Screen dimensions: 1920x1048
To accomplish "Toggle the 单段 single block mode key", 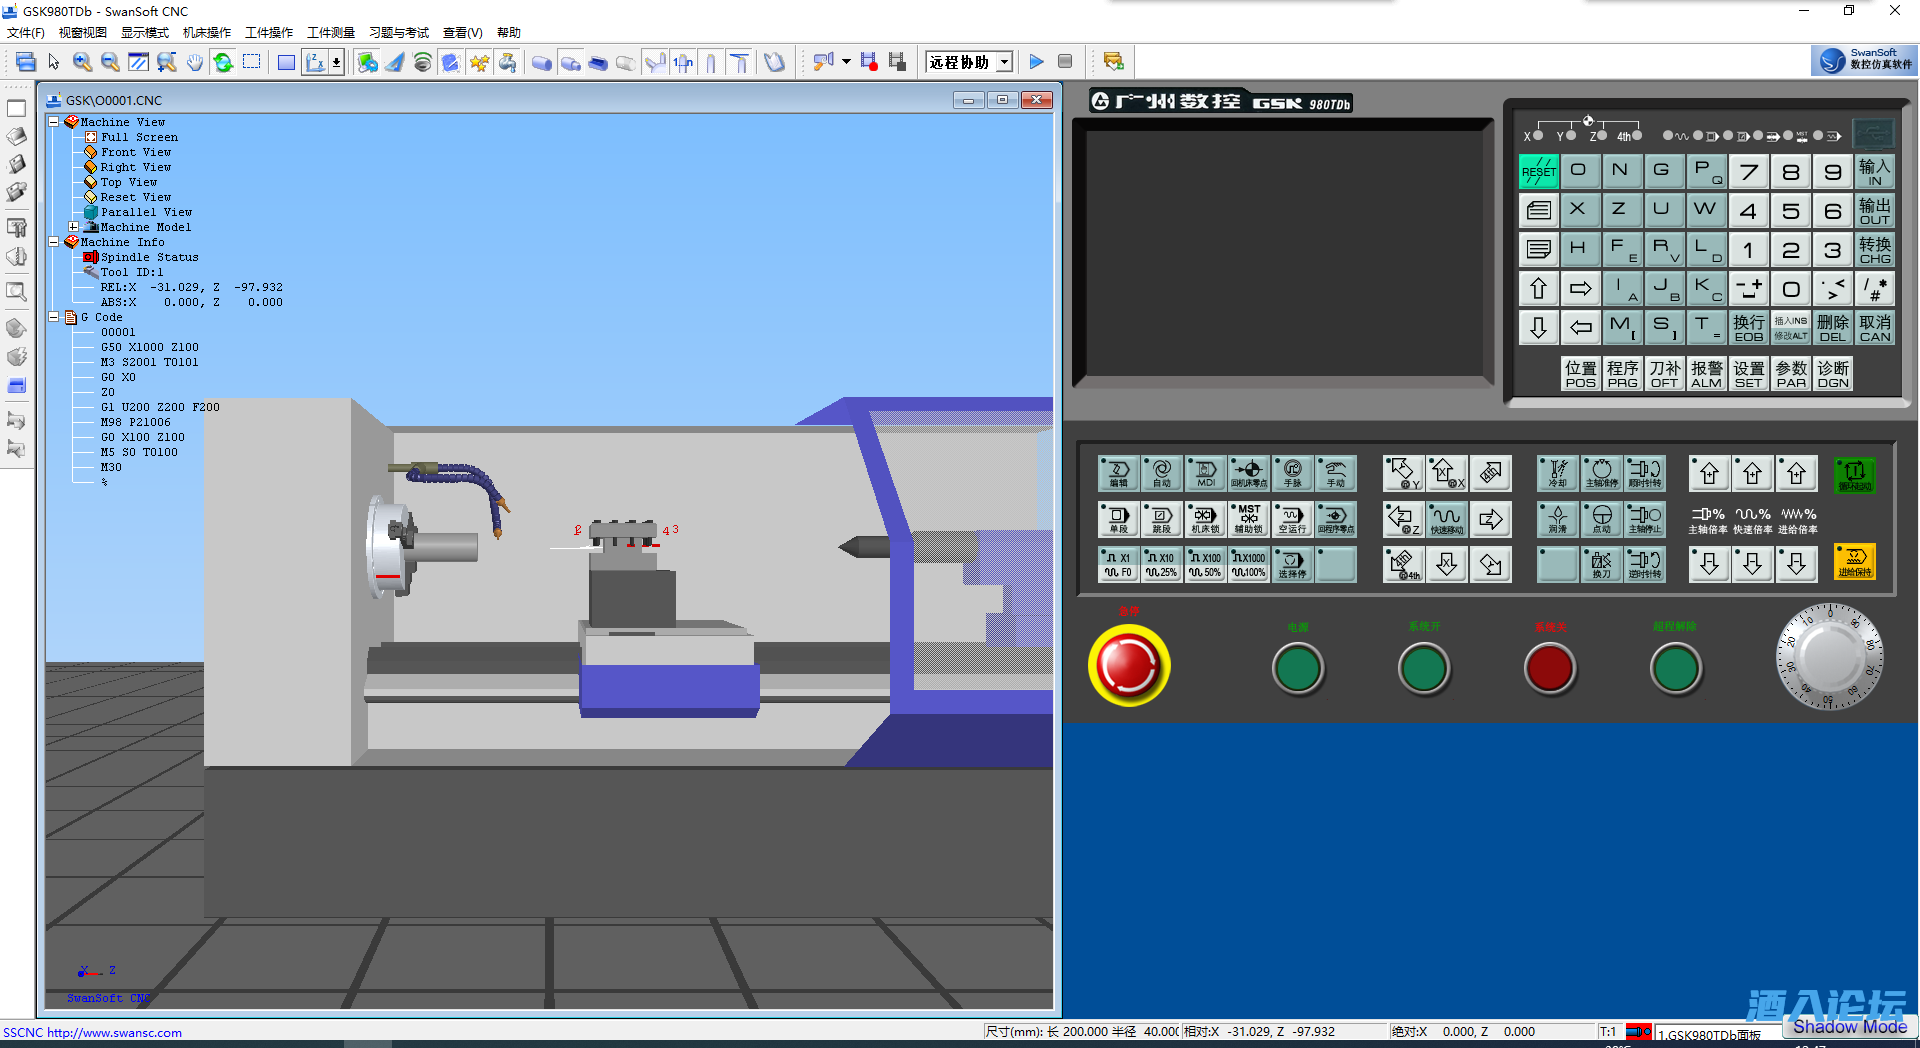I will click(1118, 519).
